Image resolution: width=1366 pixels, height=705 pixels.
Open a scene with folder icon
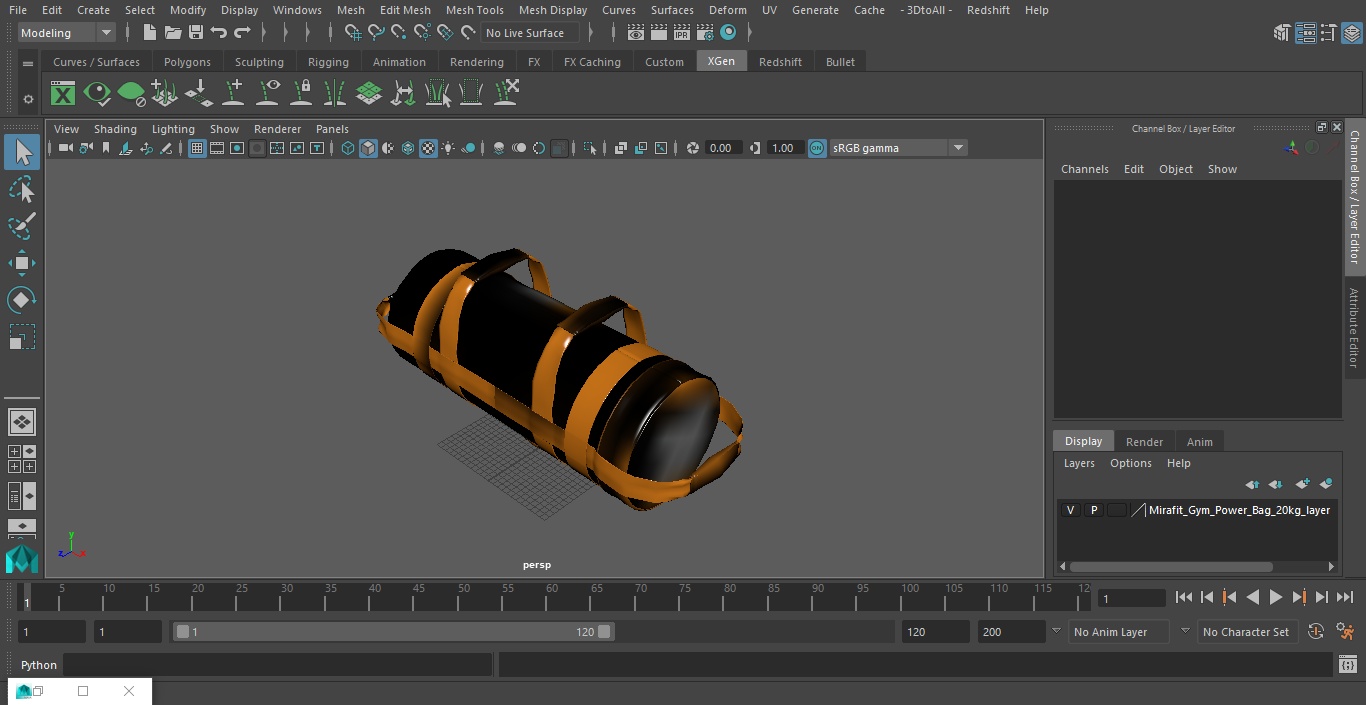[173, 33]
